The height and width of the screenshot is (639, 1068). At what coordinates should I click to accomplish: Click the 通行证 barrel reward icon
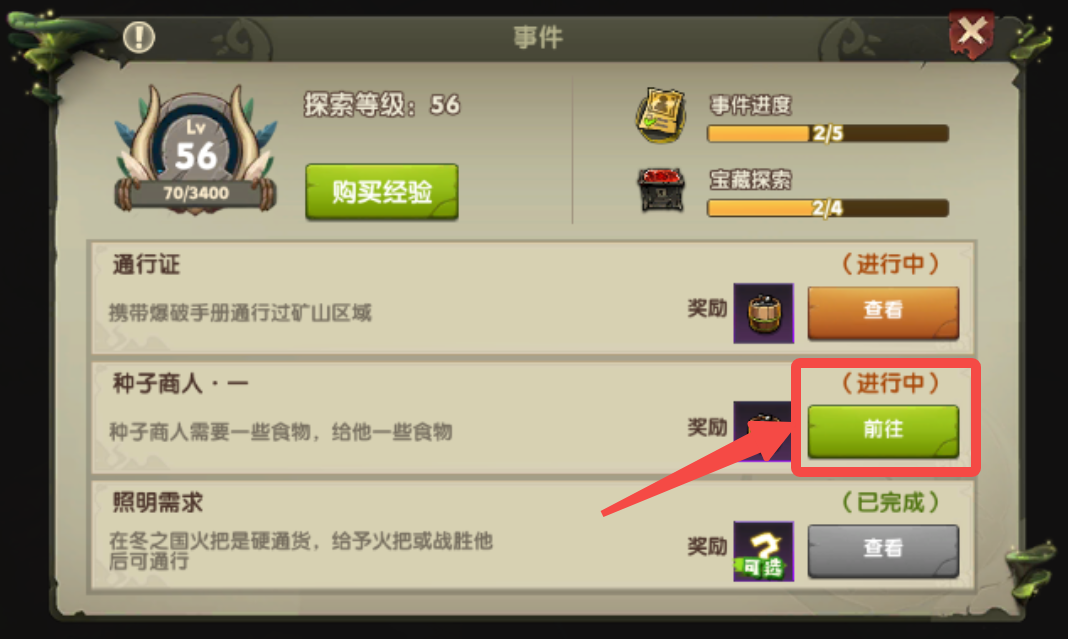(x=764, y=313)
